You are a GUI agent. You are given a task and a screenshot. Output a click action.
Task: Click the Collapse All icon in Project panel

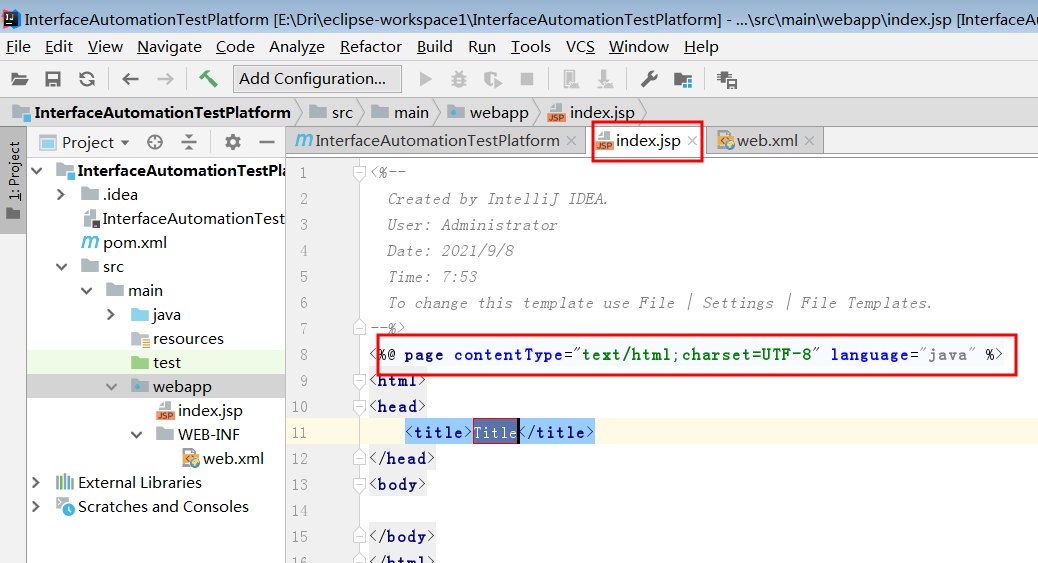[x=189, y=142]
